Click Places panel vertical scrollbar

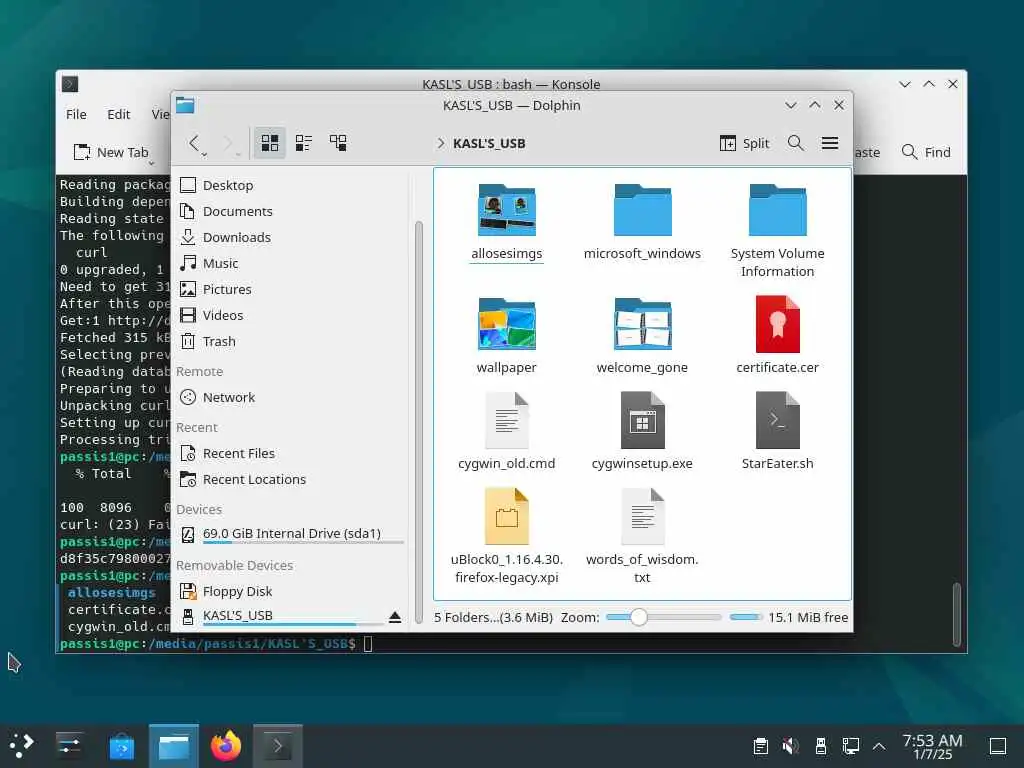419,422
